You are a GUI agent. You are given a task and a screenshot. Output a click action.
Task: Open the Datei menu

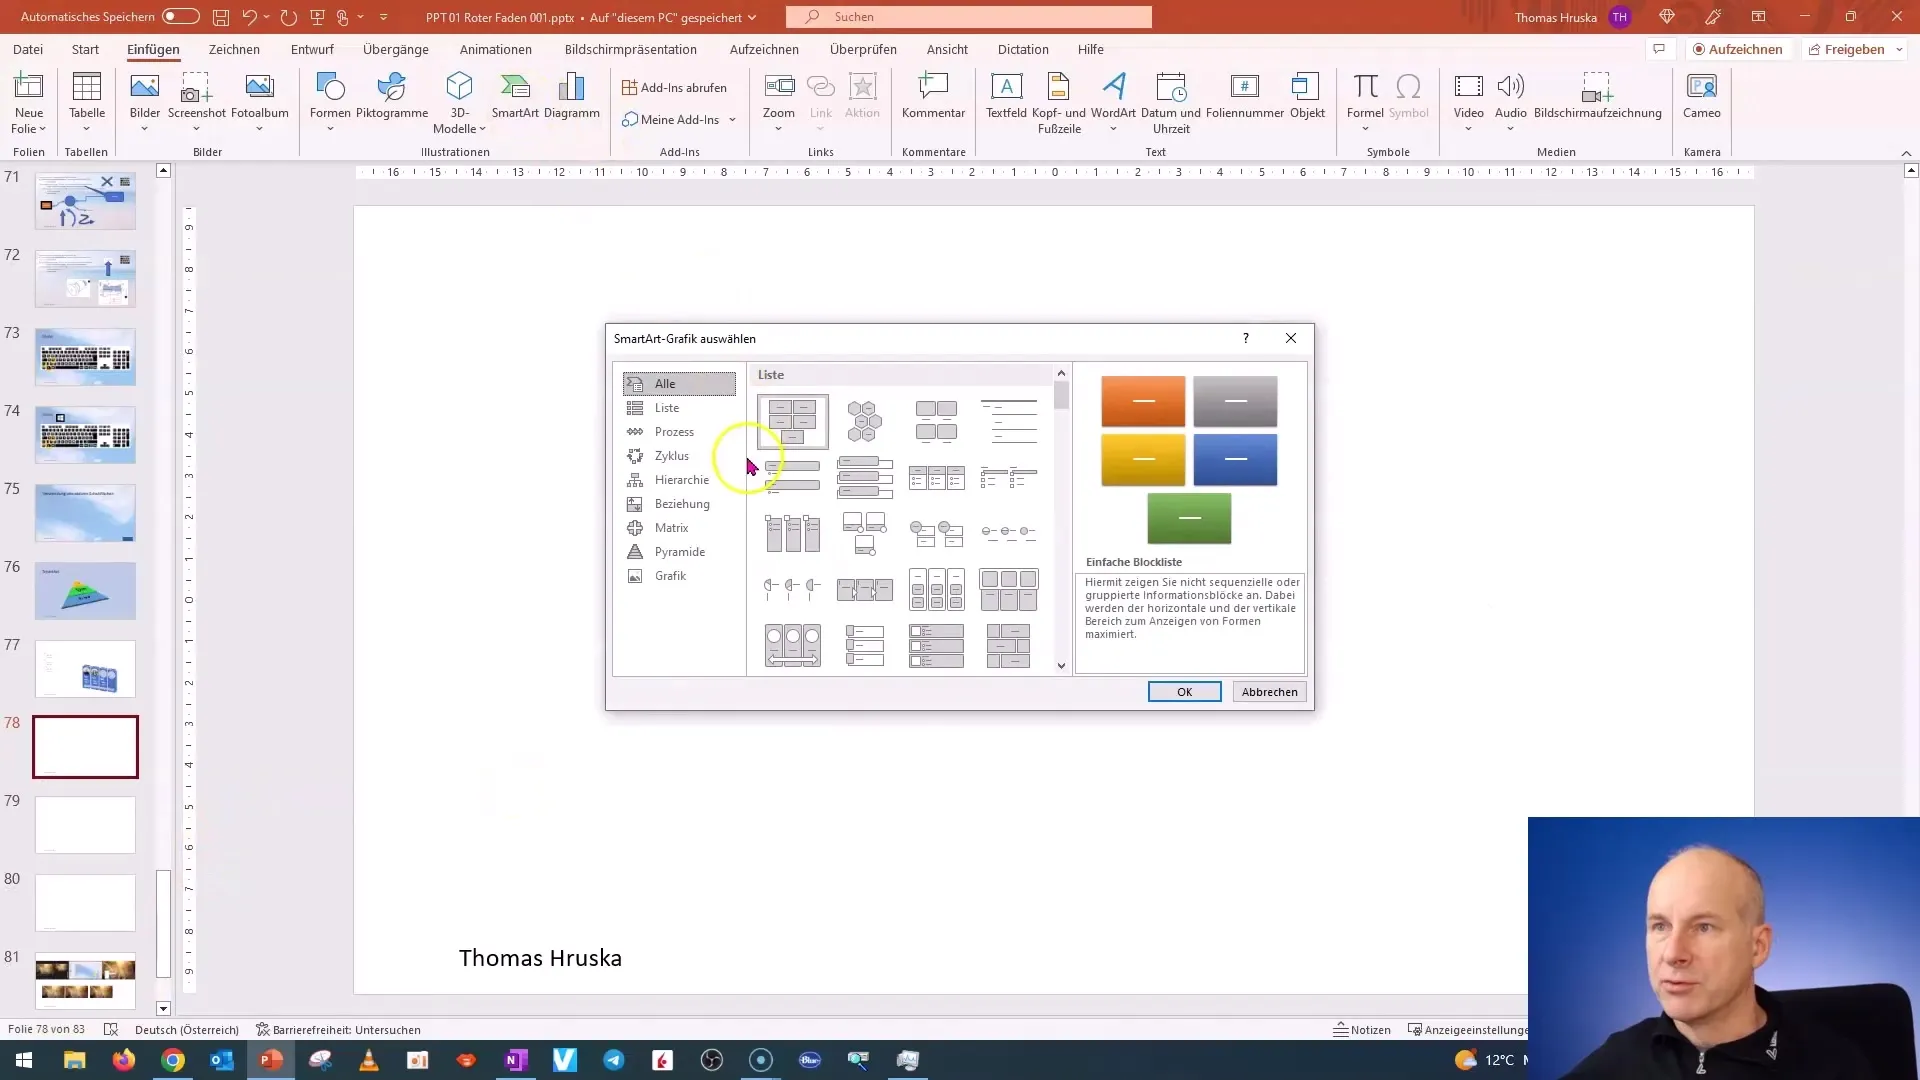tap(28, 49)
